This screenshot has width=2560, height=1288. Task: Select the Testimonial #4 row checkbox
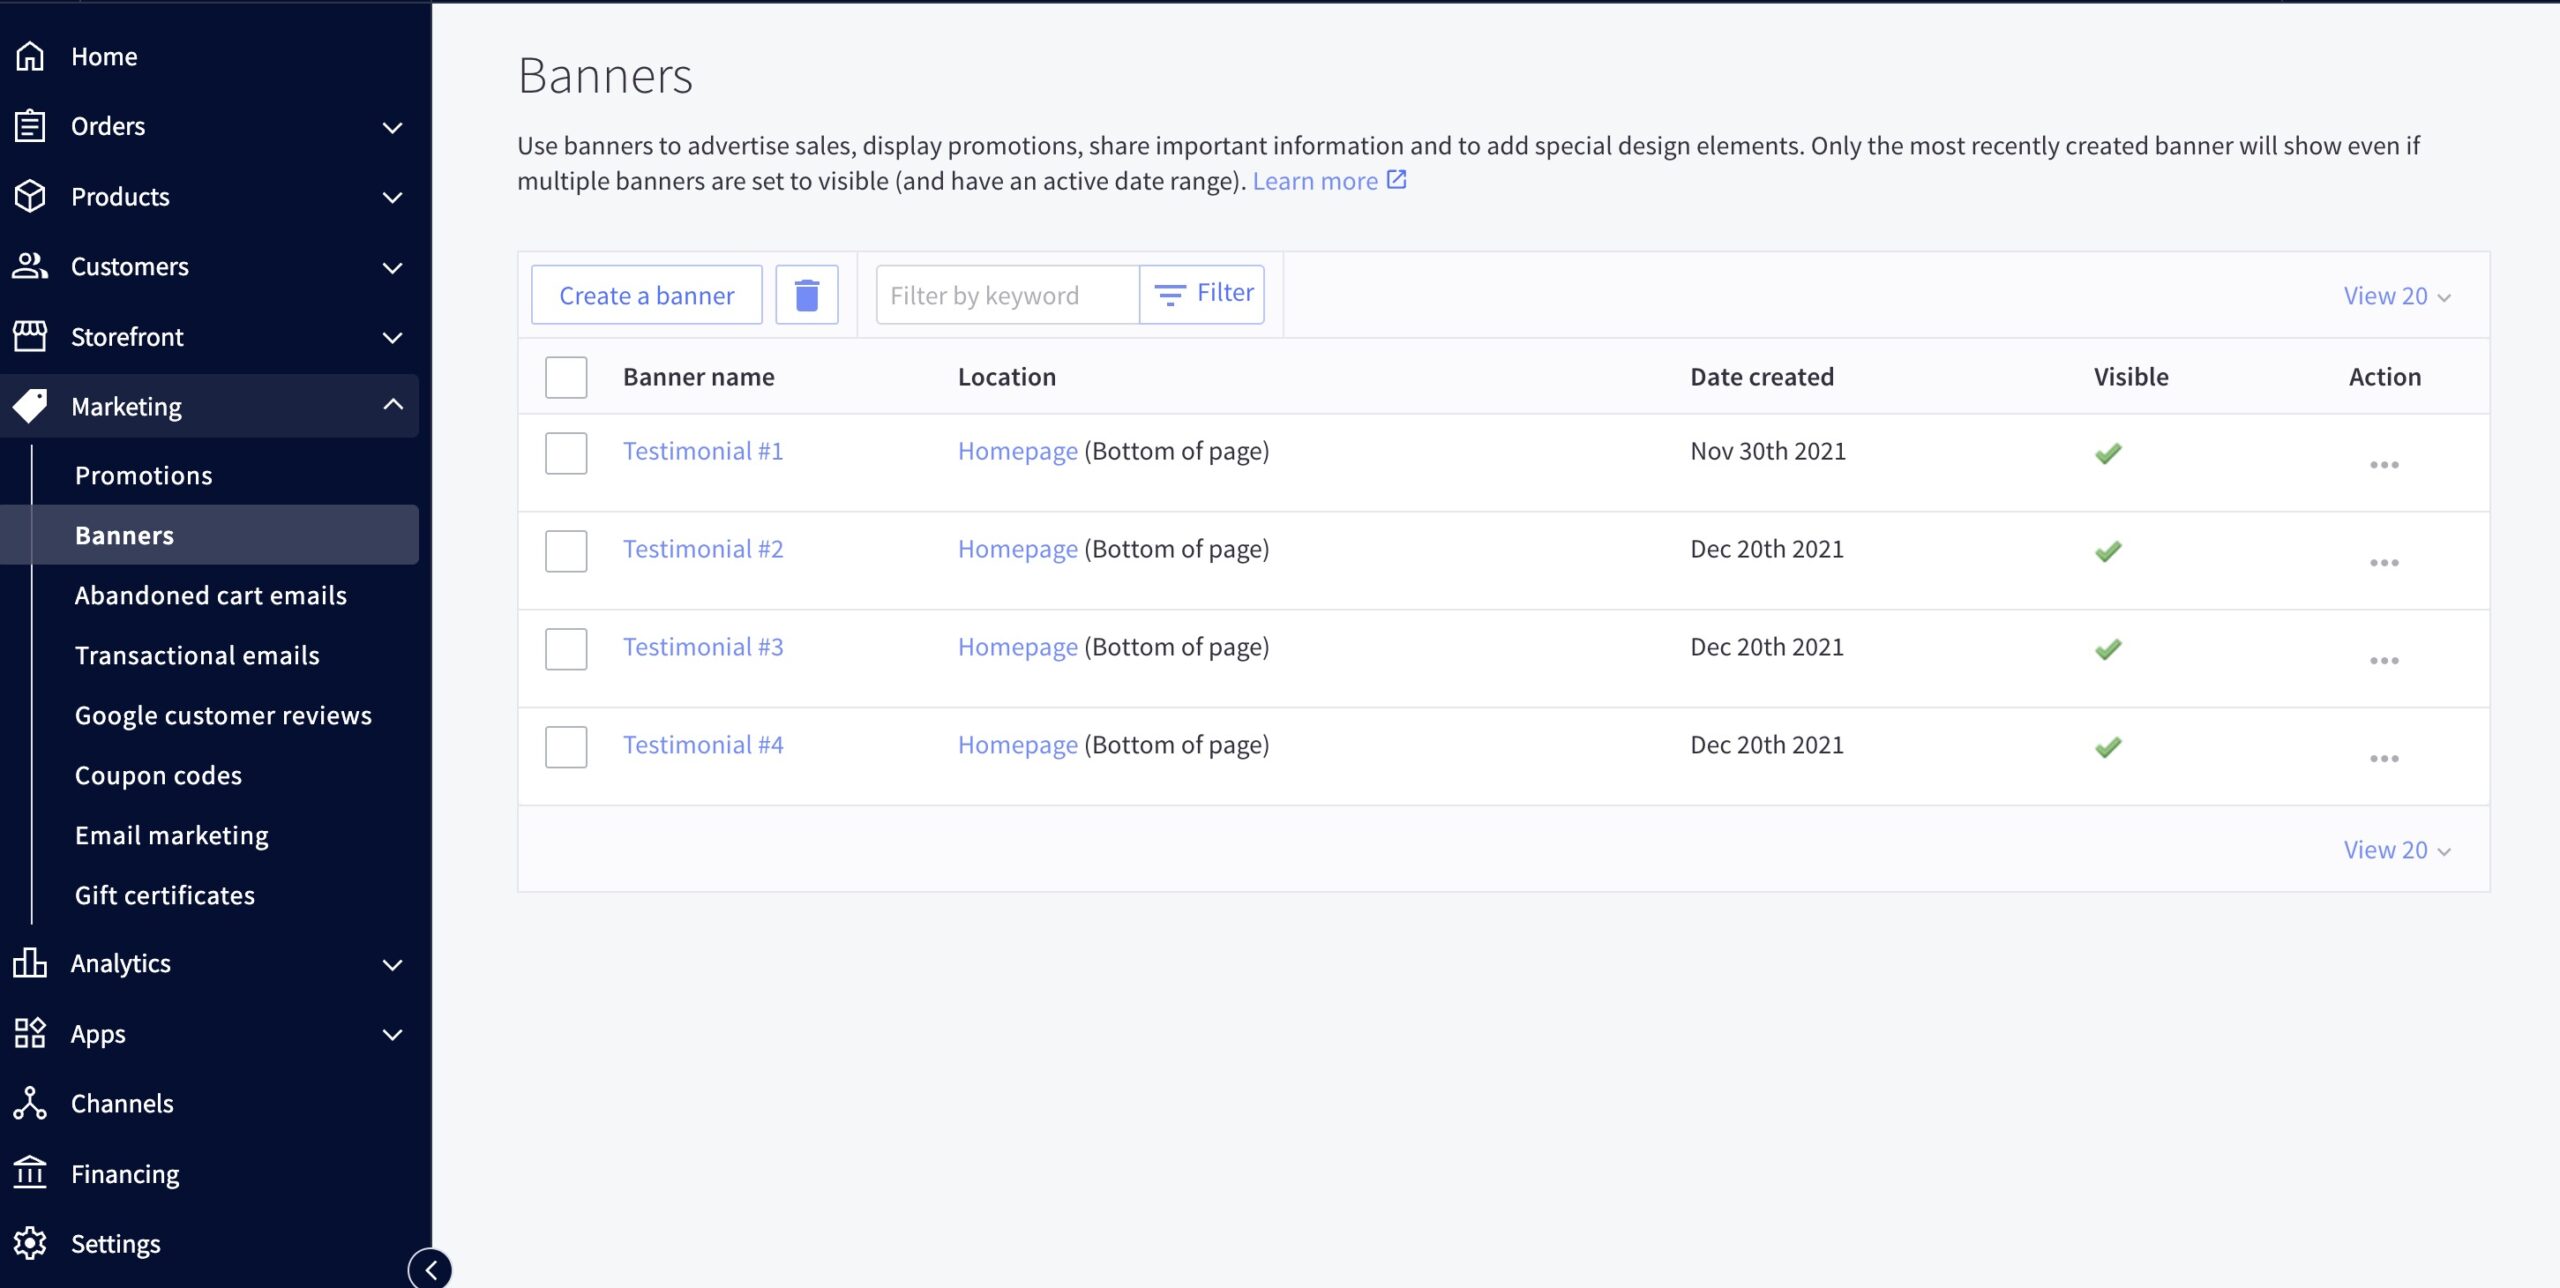click(x=566, y=747)
